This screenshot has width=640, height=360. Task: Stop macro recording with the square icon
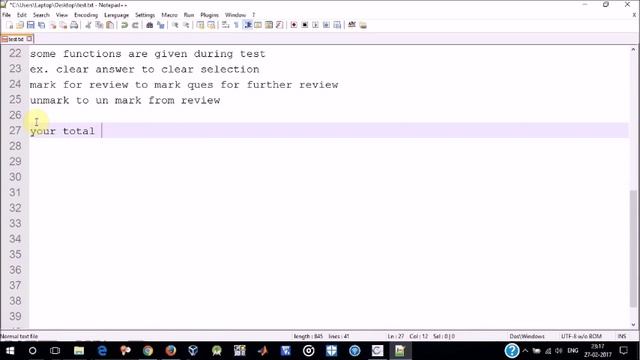click(x=305, y=25)
